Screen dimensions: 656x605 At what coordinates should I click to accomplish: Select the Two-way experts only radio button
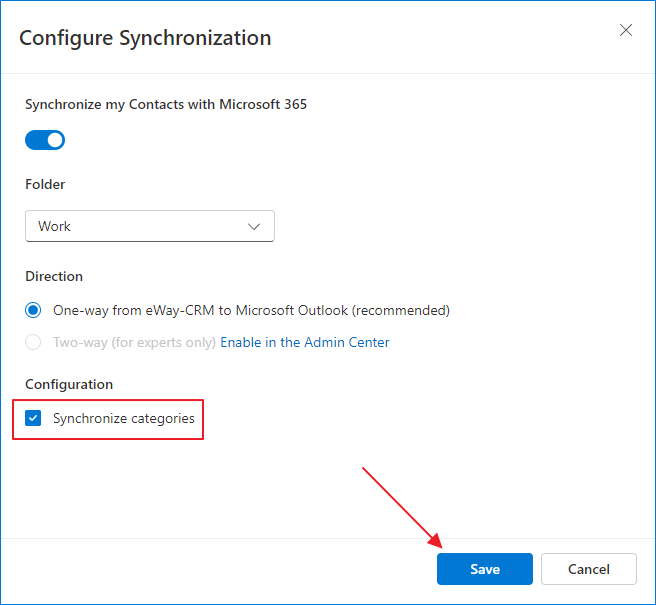[33, 342]
